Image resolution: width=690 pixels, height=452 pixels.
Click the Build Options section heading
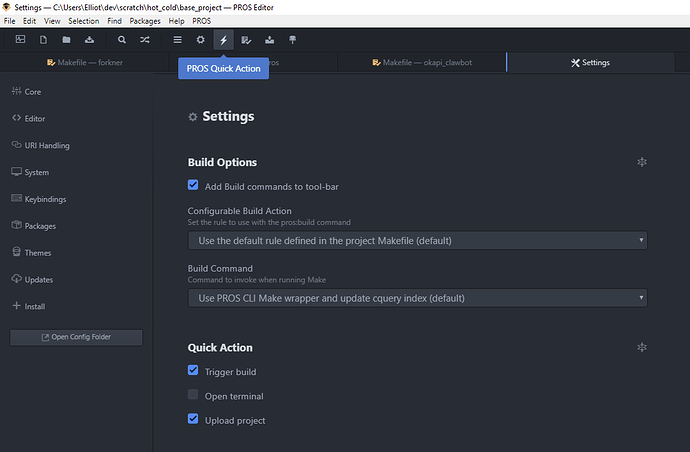222,162
